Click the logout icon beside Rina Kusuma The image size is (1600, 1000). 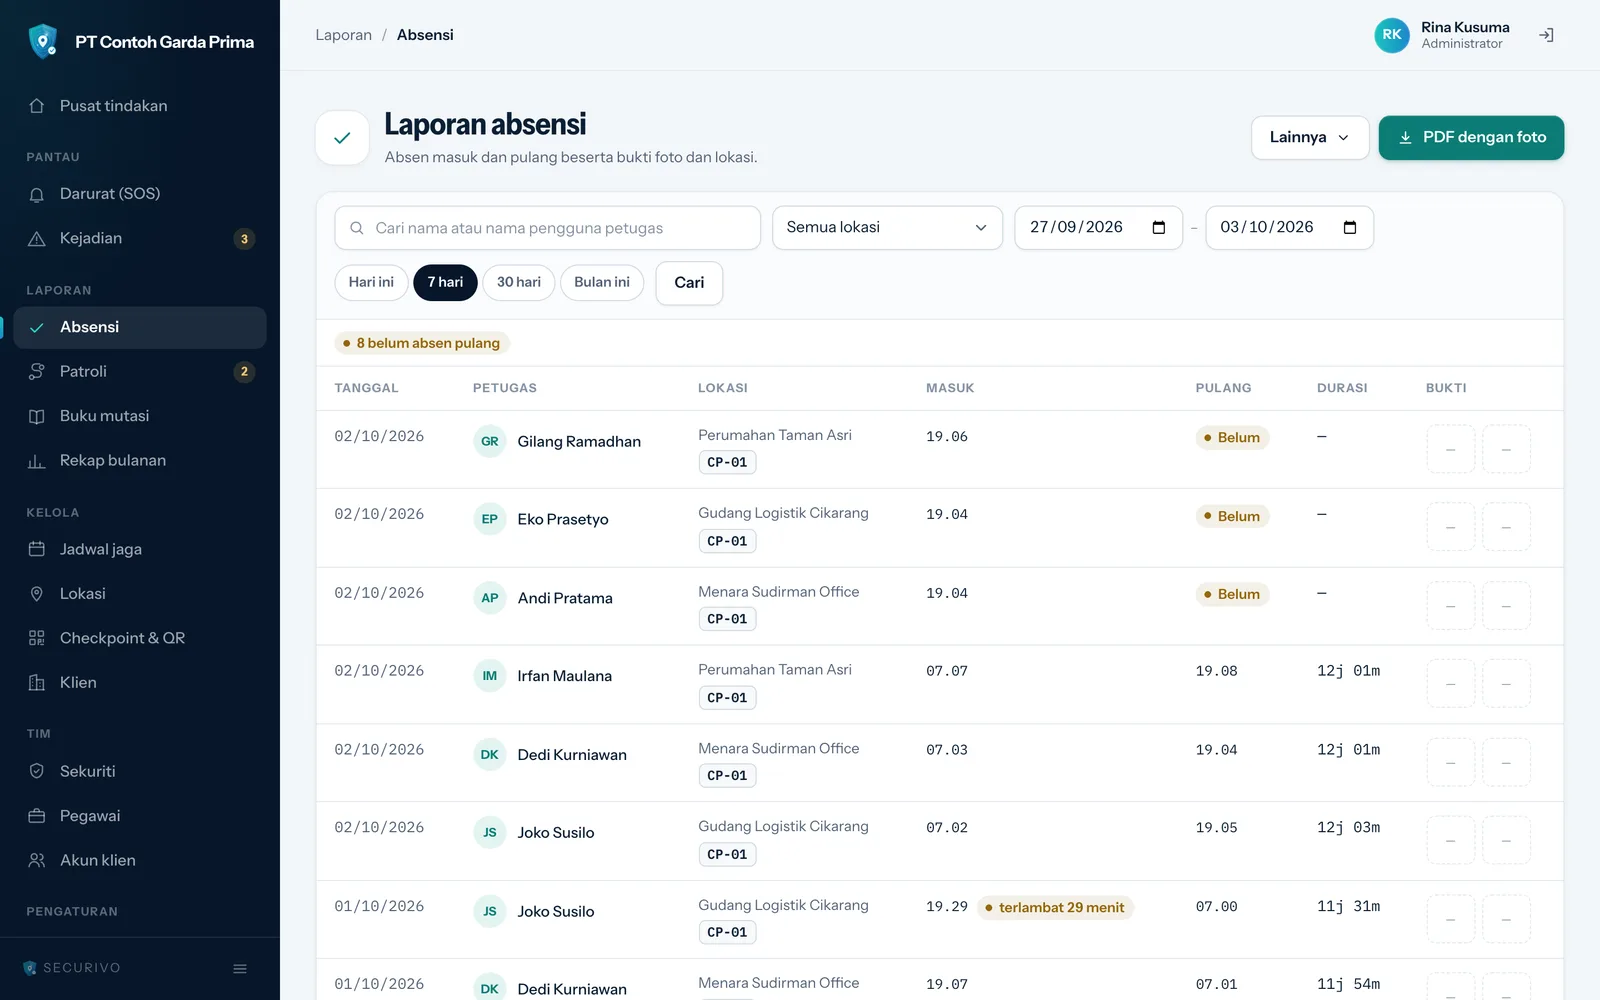pyautogui.click(x=1546, y=35)
